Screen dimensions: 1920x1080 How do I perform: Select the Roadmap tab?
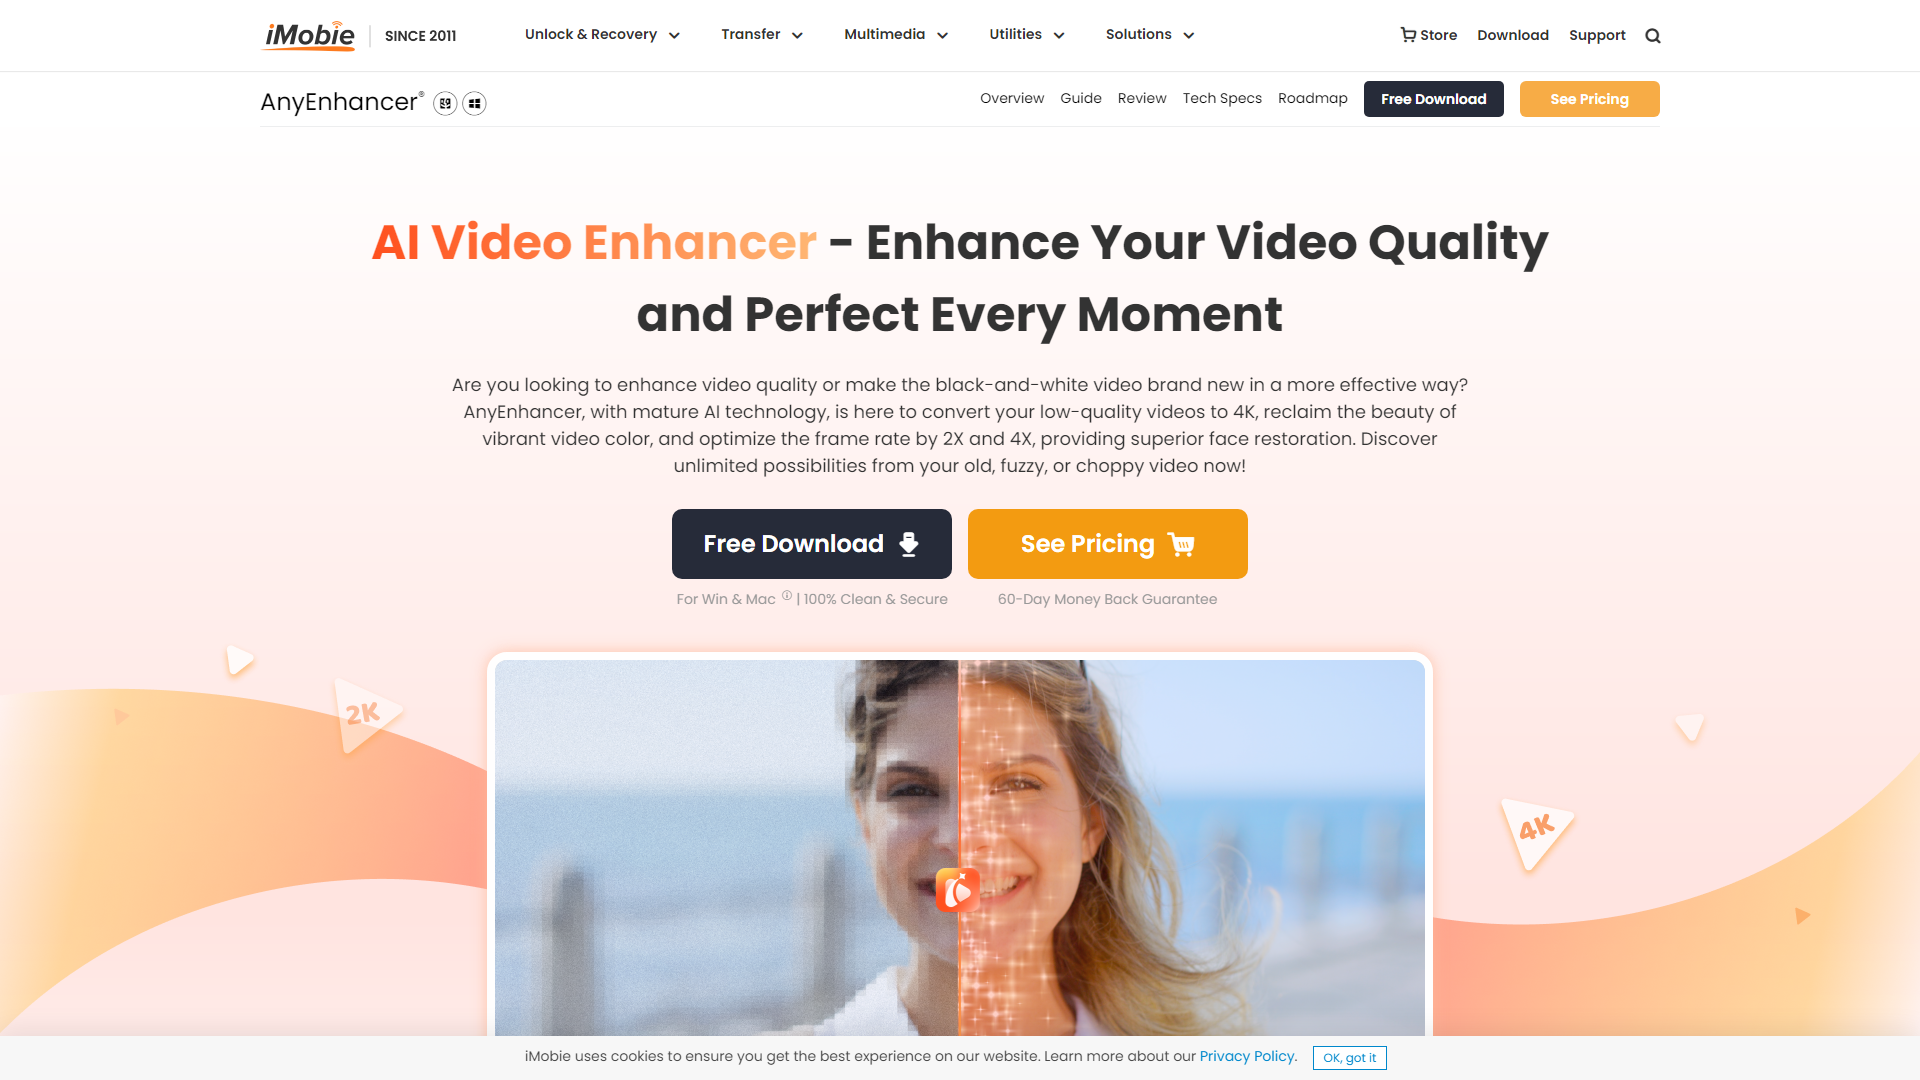pos(1313,98)
